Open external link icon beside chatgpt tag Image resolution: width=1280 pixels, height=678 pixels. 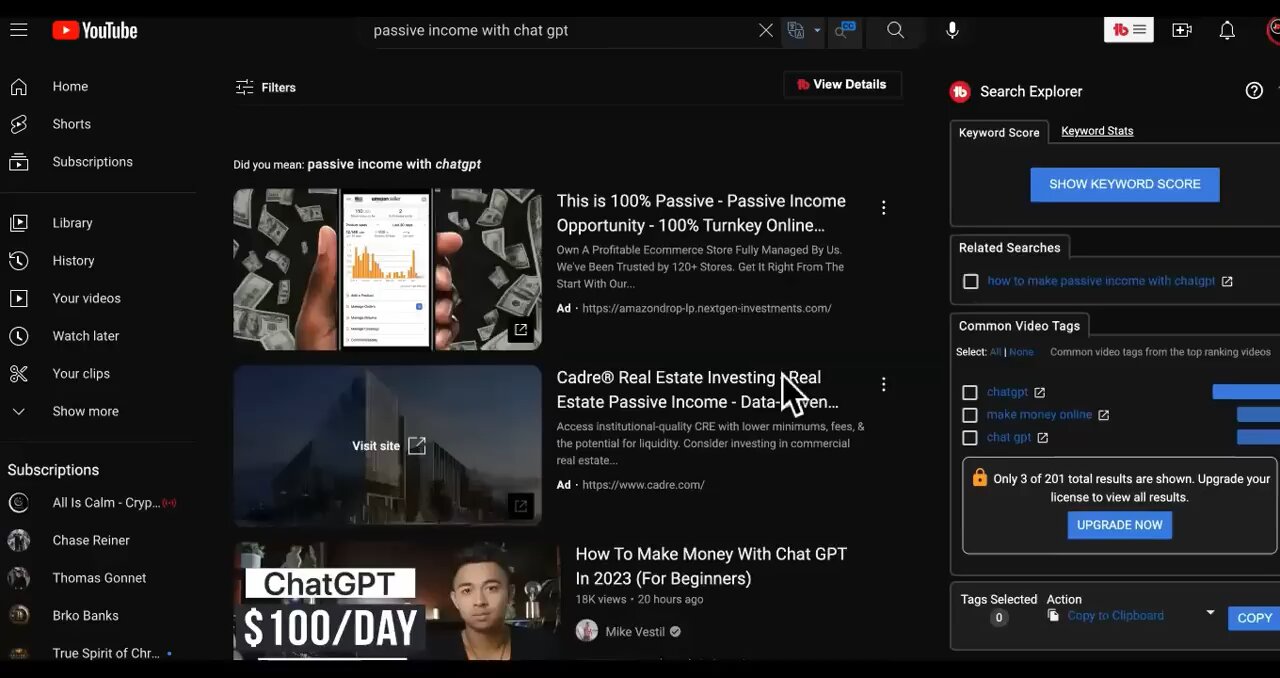[x=1039, y=393]
